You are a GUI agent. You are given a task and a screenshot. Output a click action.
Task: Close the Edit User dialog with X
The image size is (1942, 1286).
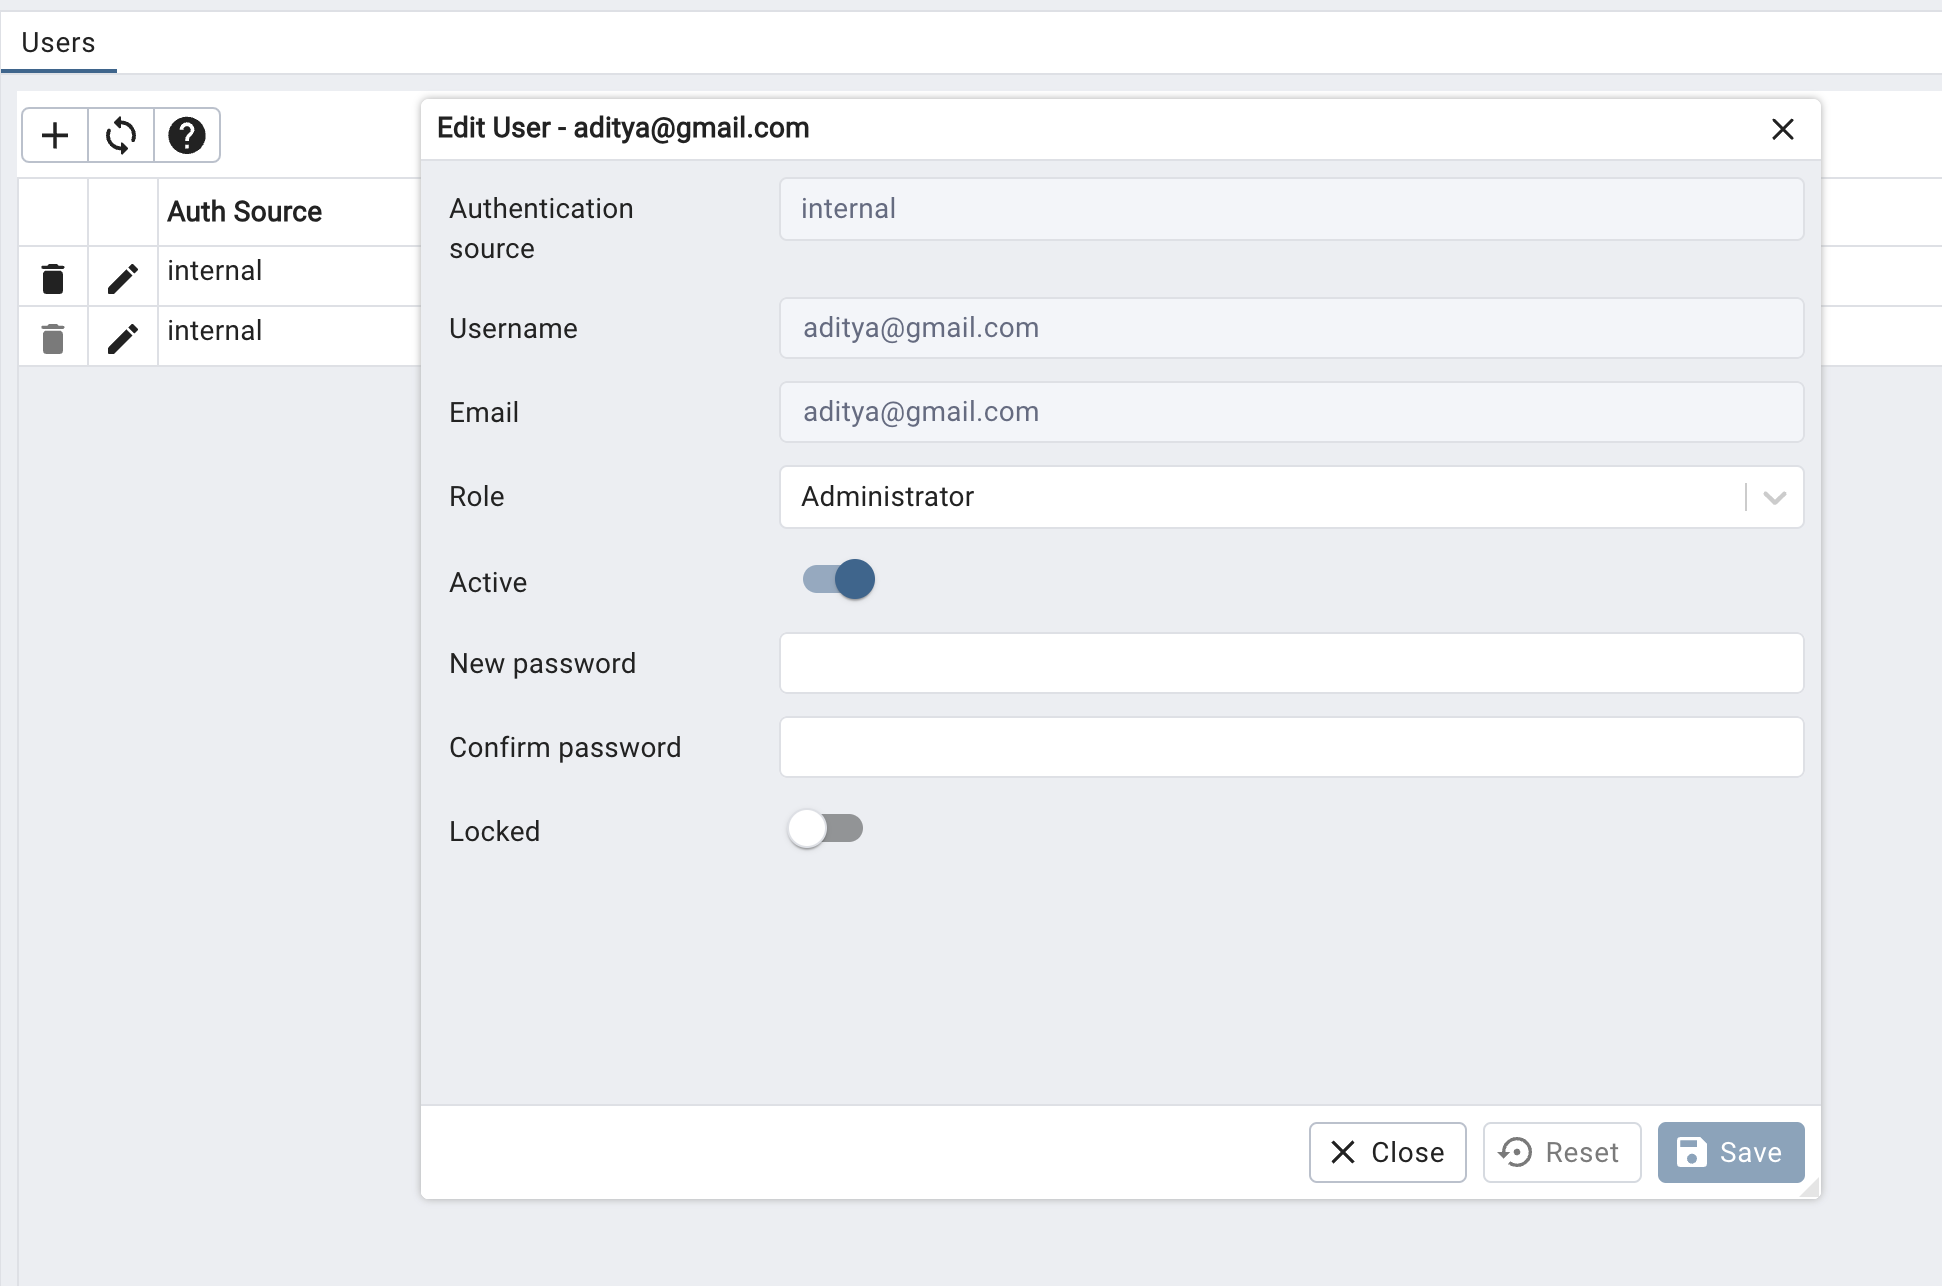pyautogui.click(x=1782, y=129)
